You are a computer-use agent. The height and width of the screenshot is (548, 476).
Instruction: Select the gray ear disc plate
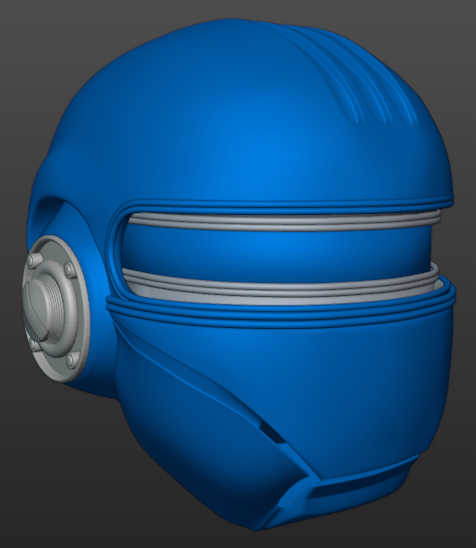click(55, 309)
